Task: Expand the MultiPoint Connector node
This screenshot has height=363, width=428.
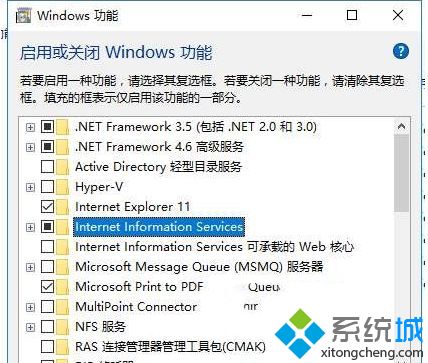Action: pyautogui.click(x=30, y=307)
